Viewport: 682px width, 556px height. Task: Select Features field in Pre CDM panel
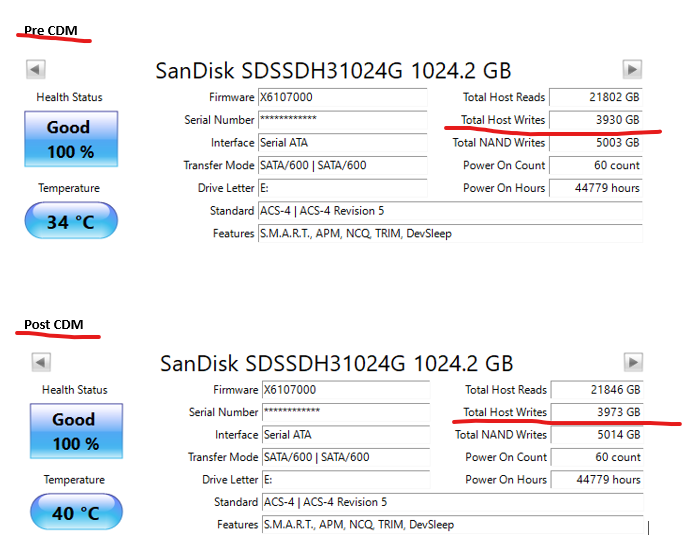pyautogui.click(x=450, y=234)
